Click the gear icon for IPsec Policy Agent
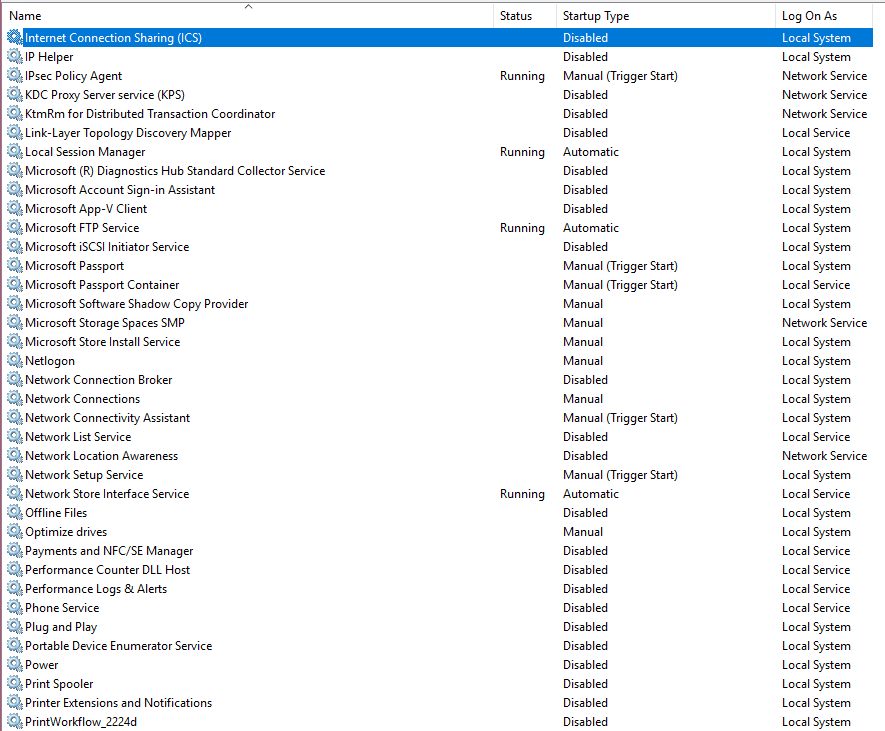This screenshot has height=731, width=885. click(x=15, y=76)
